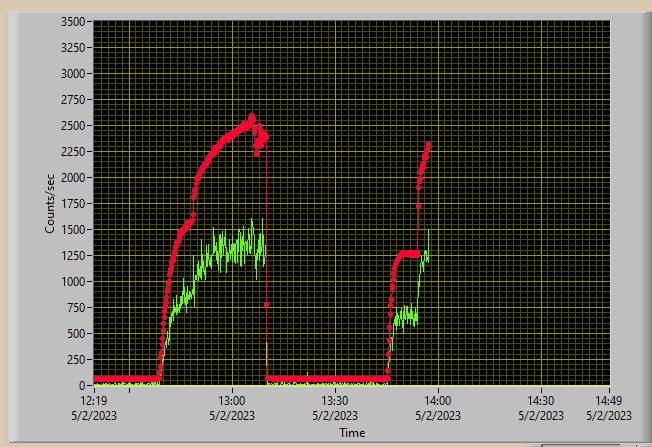Click the isolated red point at 750
The height and width of the screenshot is (447, 652).
point(267,305)
